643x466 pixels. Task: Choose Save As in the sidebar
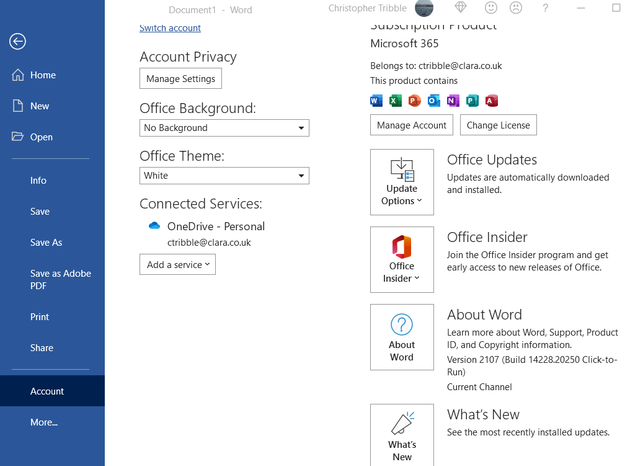52,242
